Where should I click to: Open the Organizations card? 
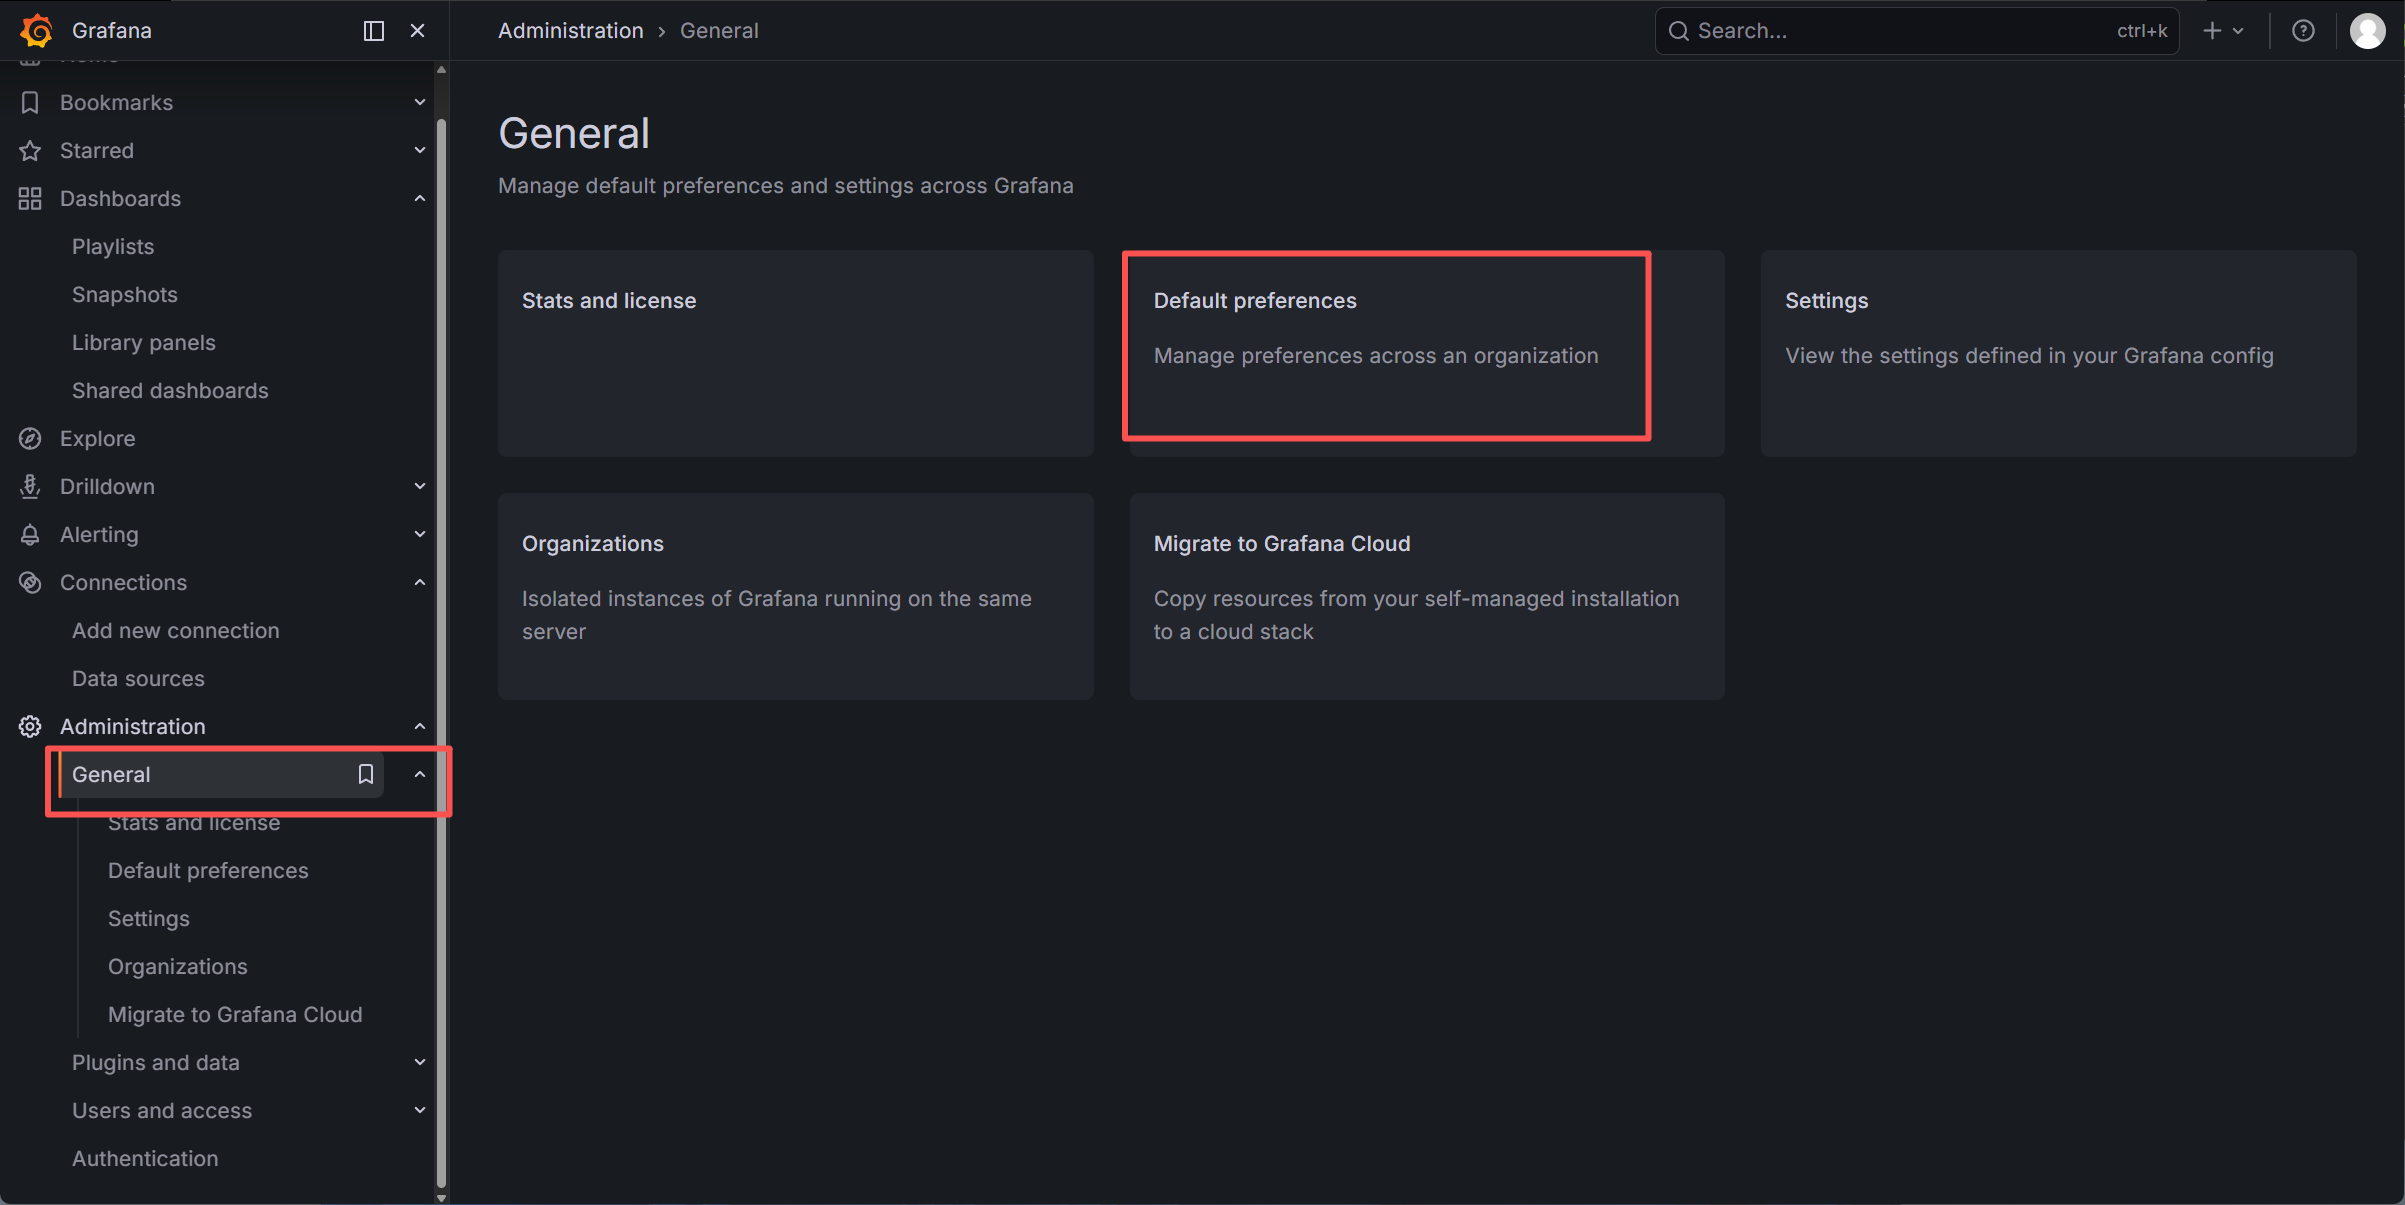tap(796, 597)
